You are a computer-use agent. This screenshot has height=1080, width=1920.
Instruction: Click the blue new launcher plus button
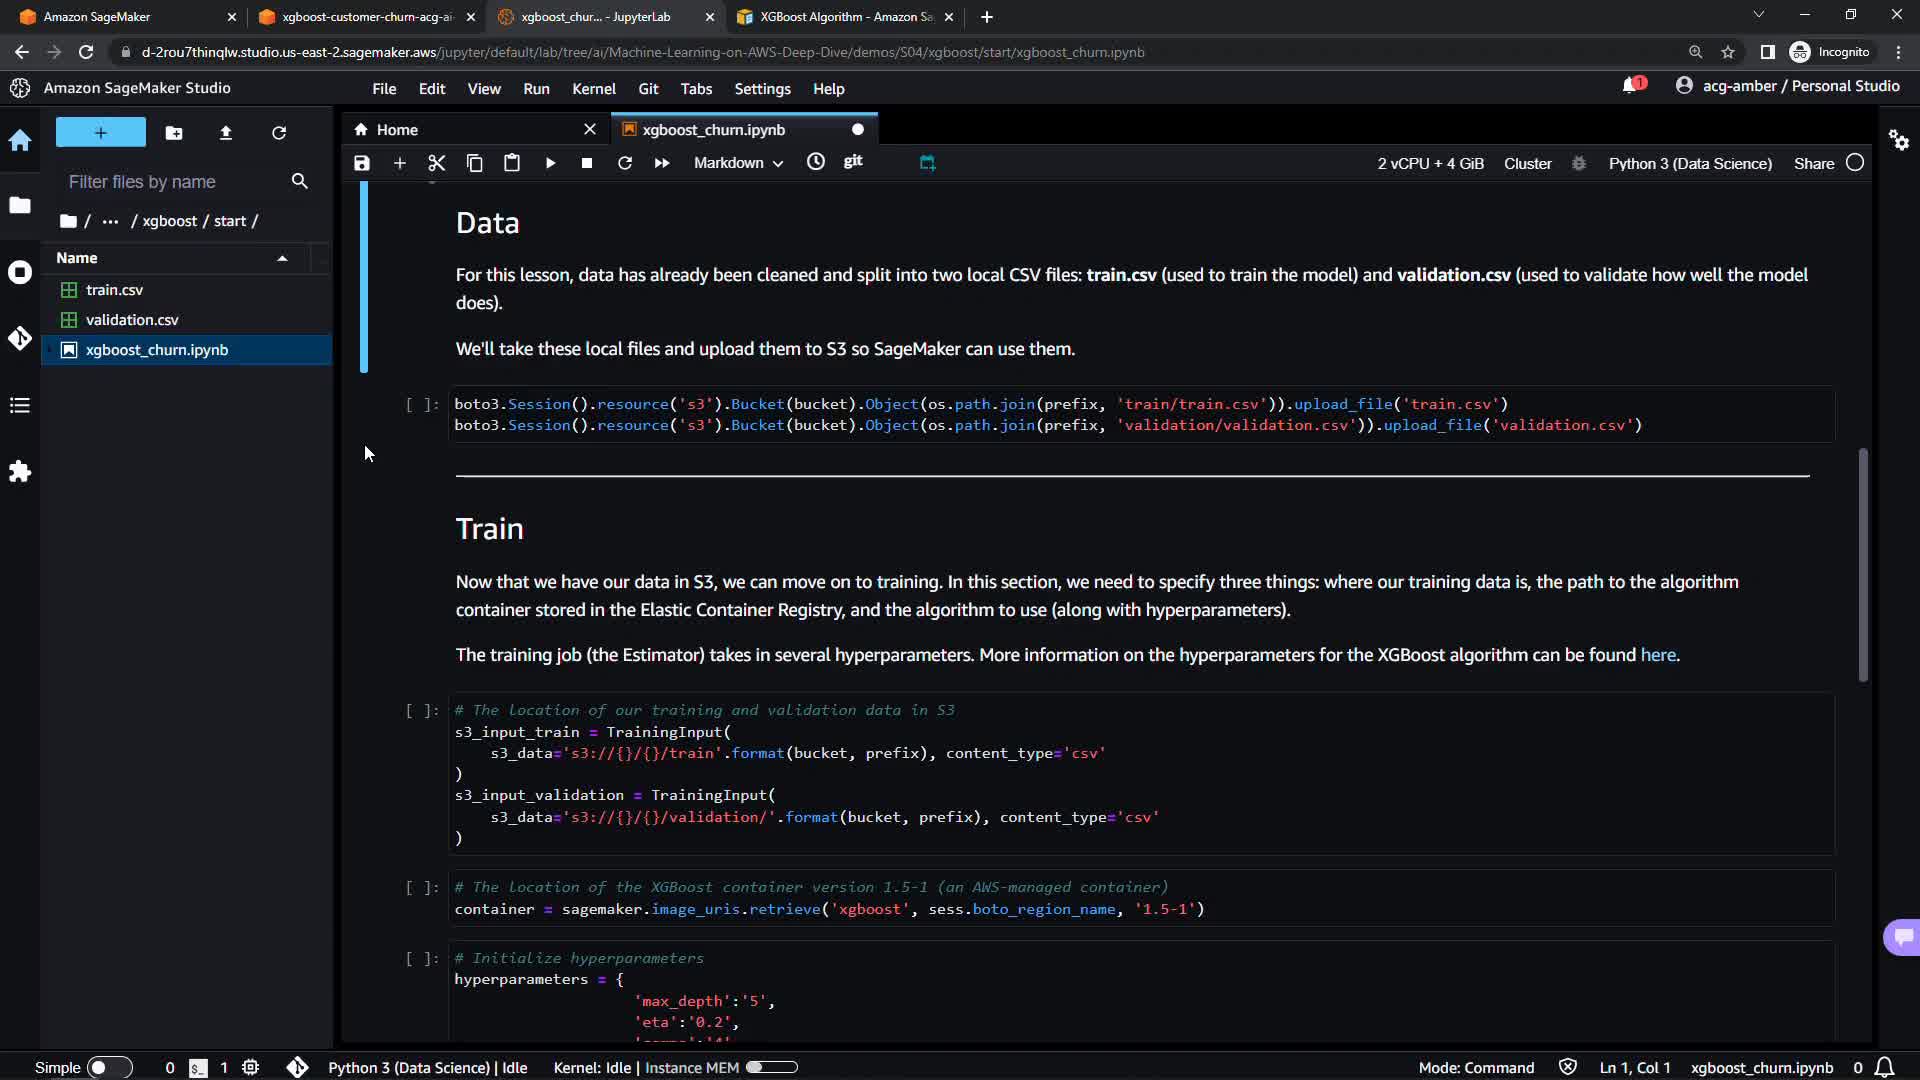click(x=100, y=133)
